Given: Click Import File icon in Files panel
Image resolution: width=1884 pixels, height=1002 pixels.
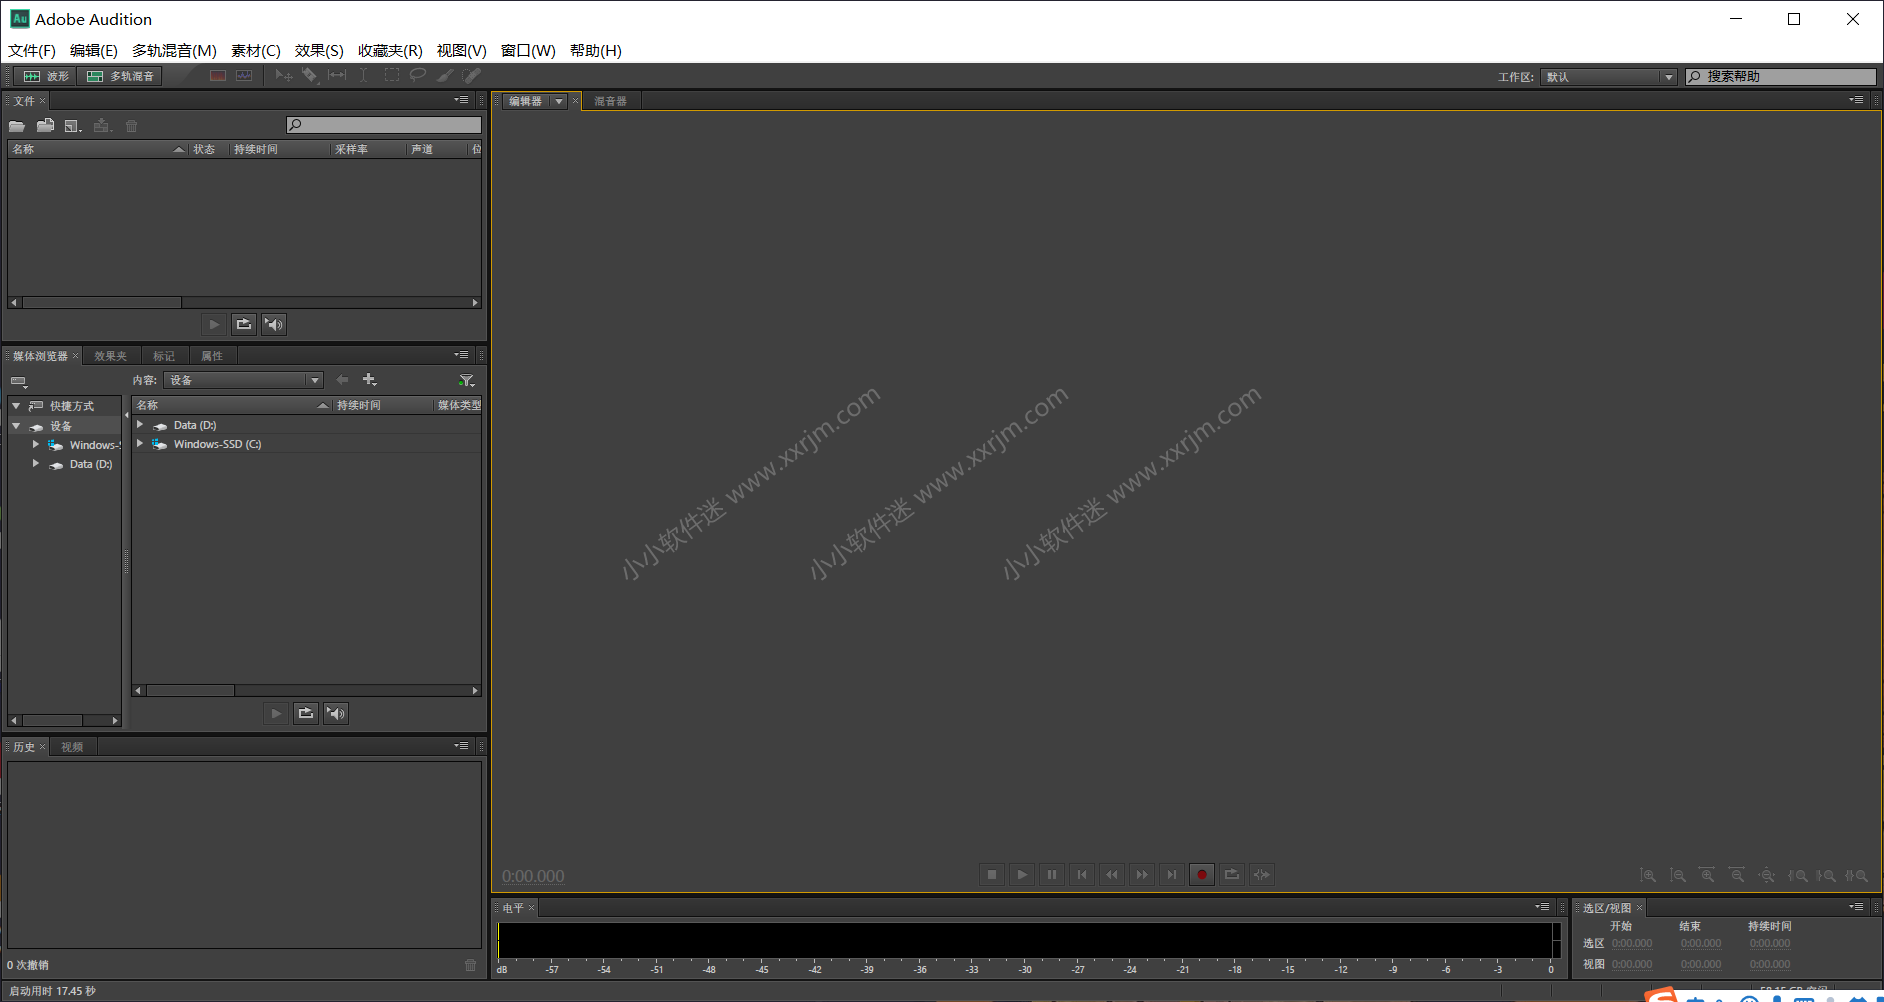Looking at the screenshot, I should point(45,126).
